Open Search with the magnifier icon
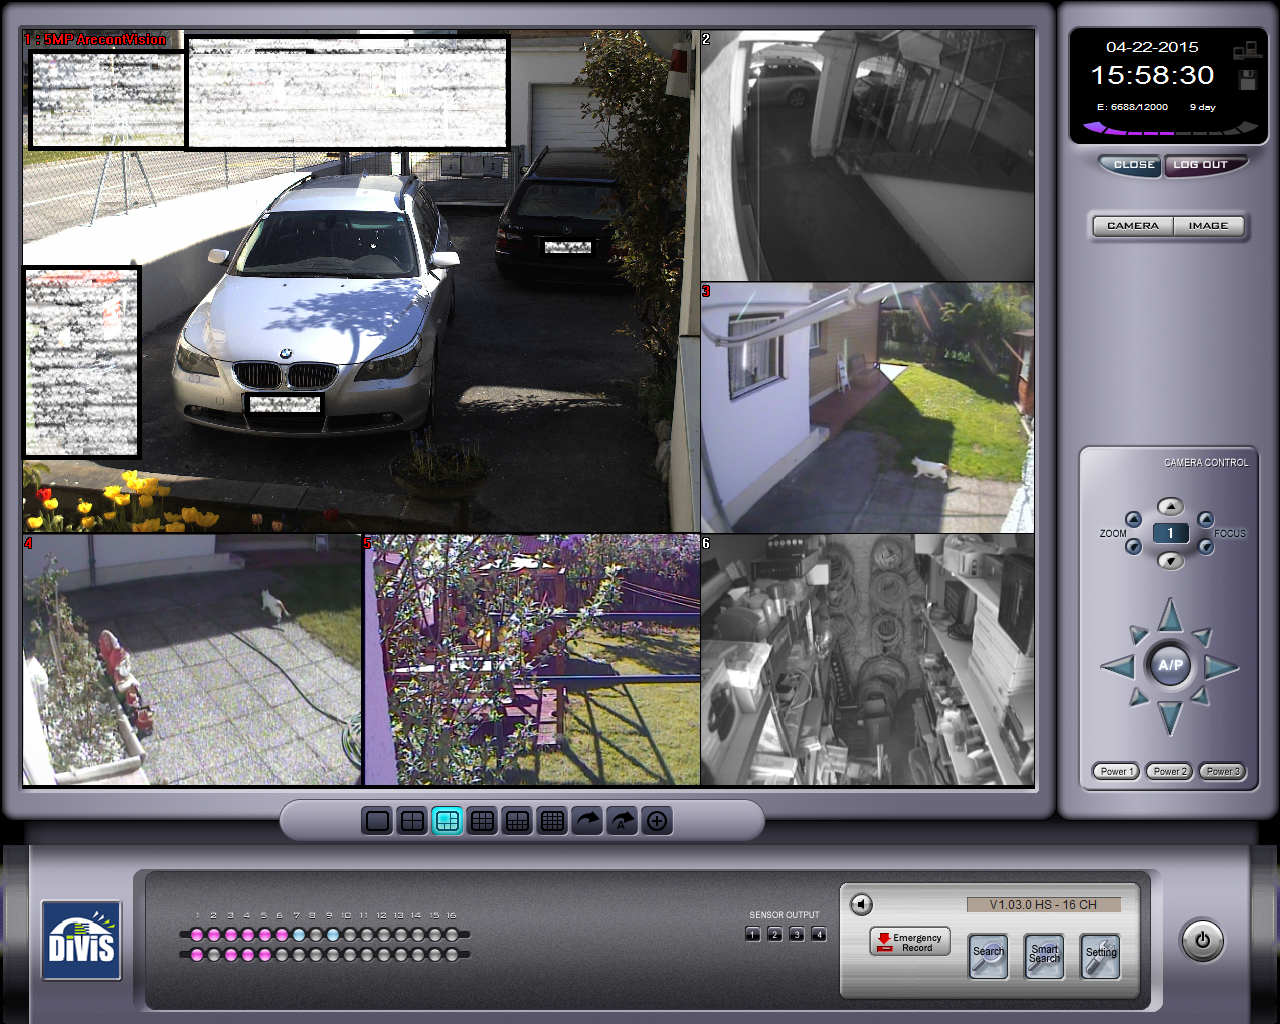Image resolution: width=1280 pixels, height=1024 pixels. [988, 956]
